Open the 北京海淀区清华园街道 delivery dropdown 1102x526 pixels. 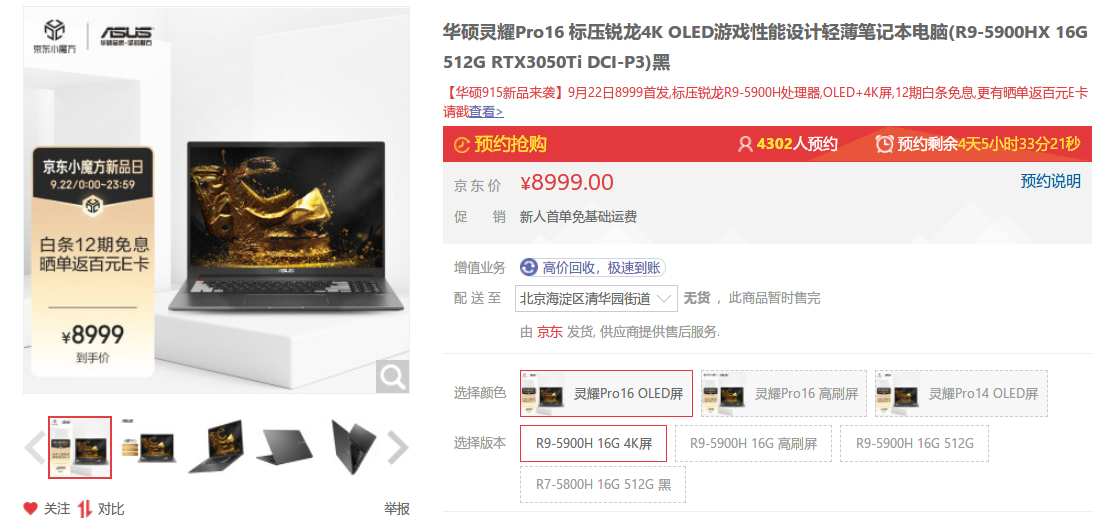596,298
